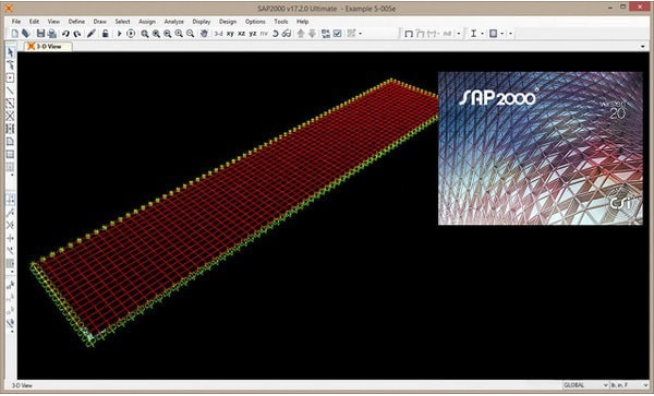Viewport: 654px width, 396px height.
Task: Click the Undo icon in toolbar
Action: pos(65,34)
